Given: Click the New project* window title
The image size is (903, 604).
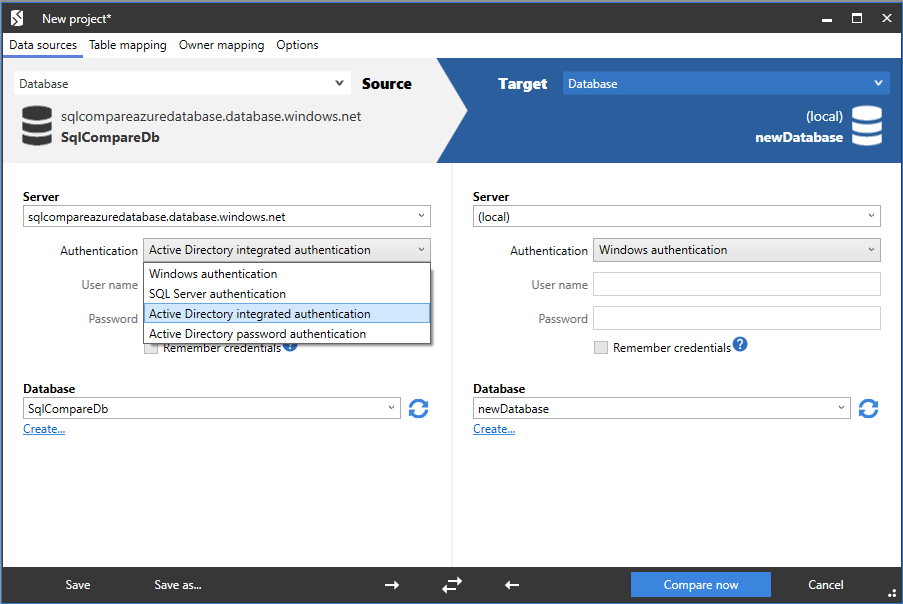Looking at the screenshot, I should click(77, 19).
